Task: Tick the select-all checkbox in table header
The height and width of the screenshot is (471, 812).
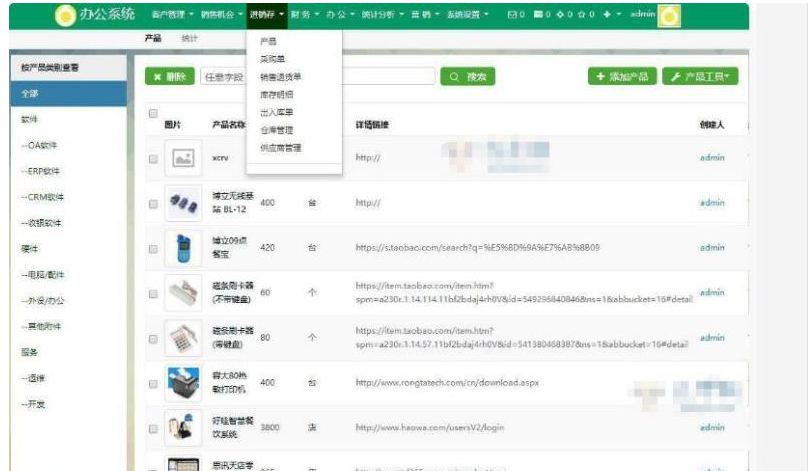Action: pos(153,113)
